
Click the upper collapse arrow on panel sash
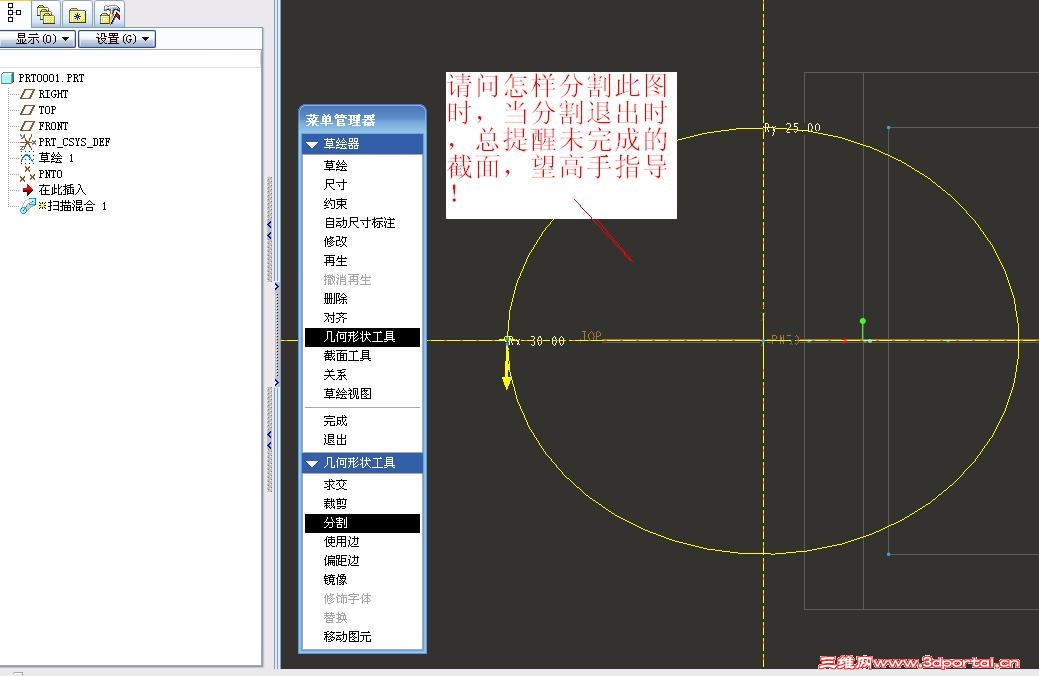(x=270, y=230)
